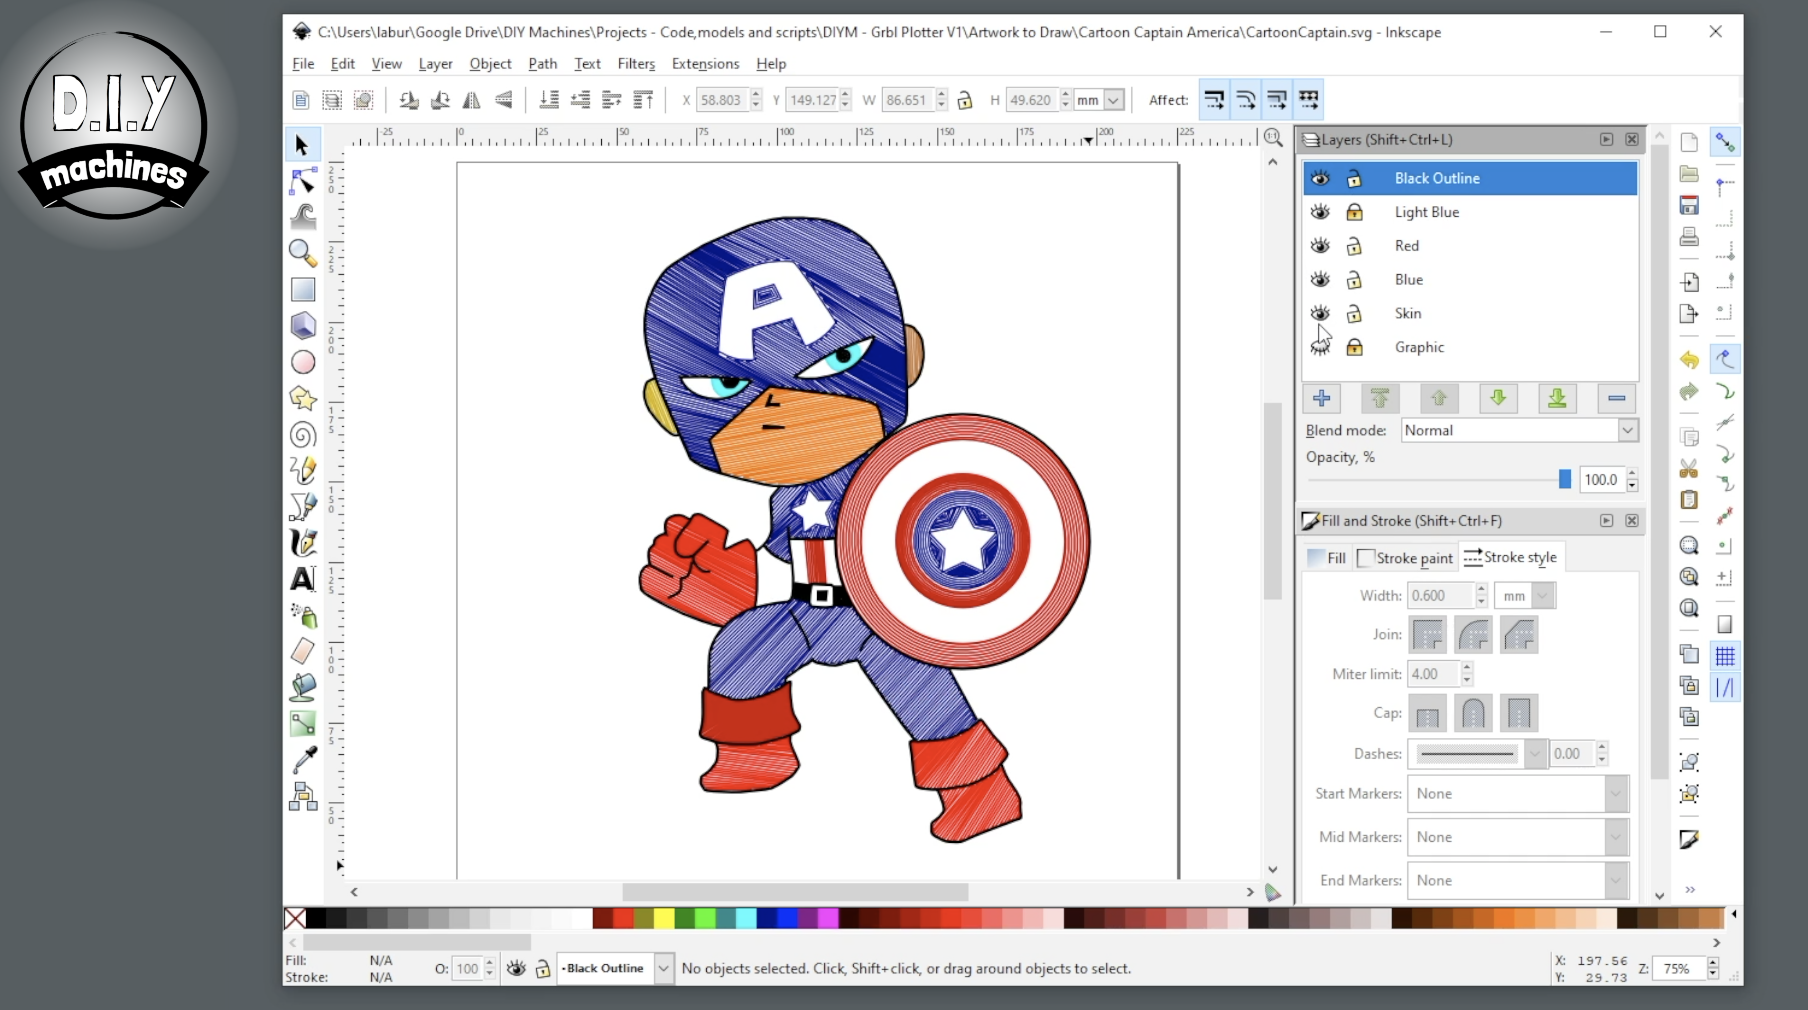Screen dimensions: 1808x1010
Task: Open the Path menu
Action: [x=543, y=63]
